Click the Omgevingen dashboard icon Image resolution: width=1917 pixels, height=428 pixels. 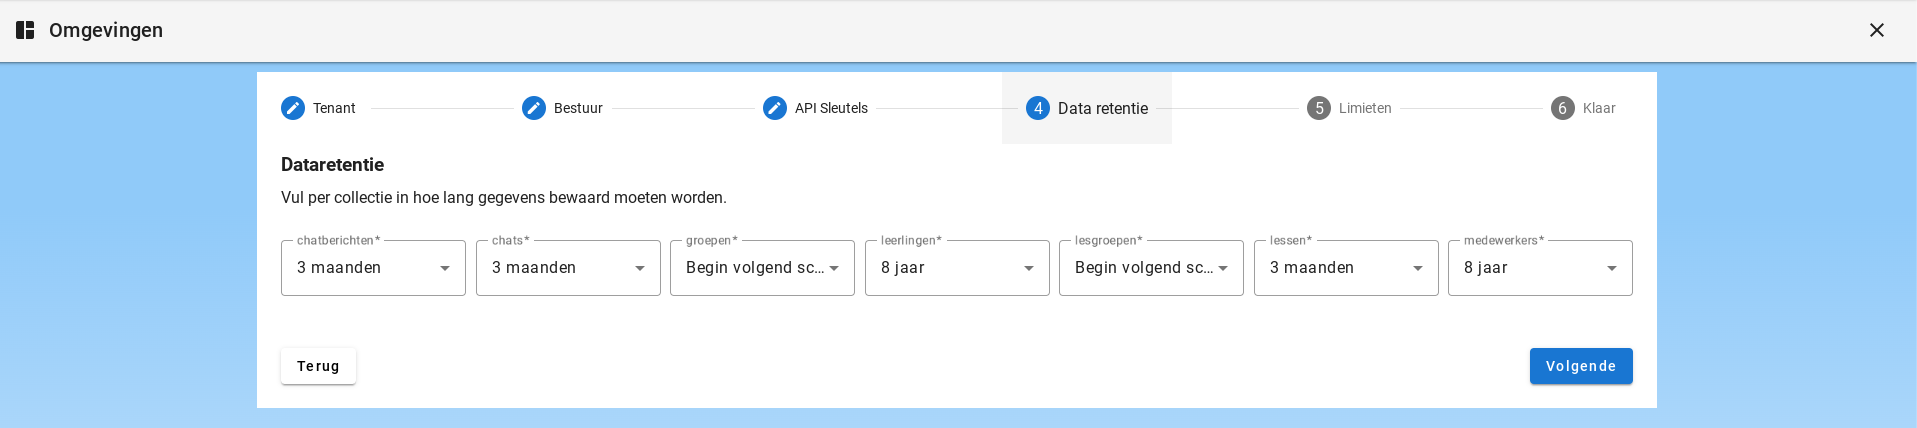point(25,30)
